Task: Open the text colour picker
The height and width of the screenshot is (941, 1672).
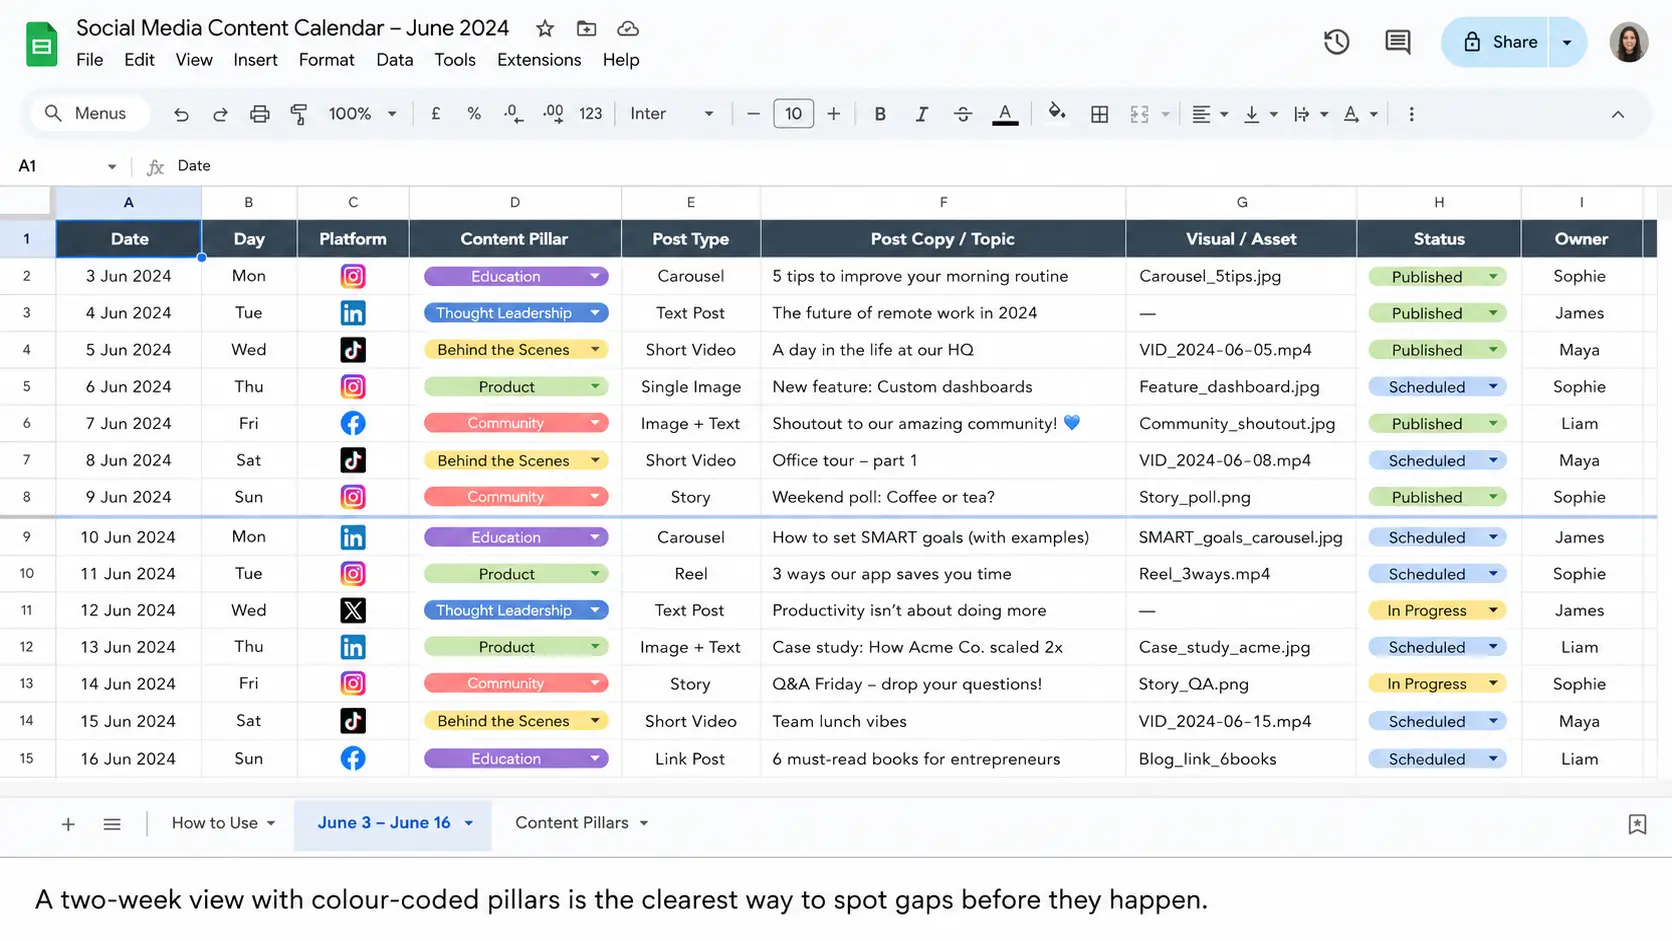Action: 1005,114
